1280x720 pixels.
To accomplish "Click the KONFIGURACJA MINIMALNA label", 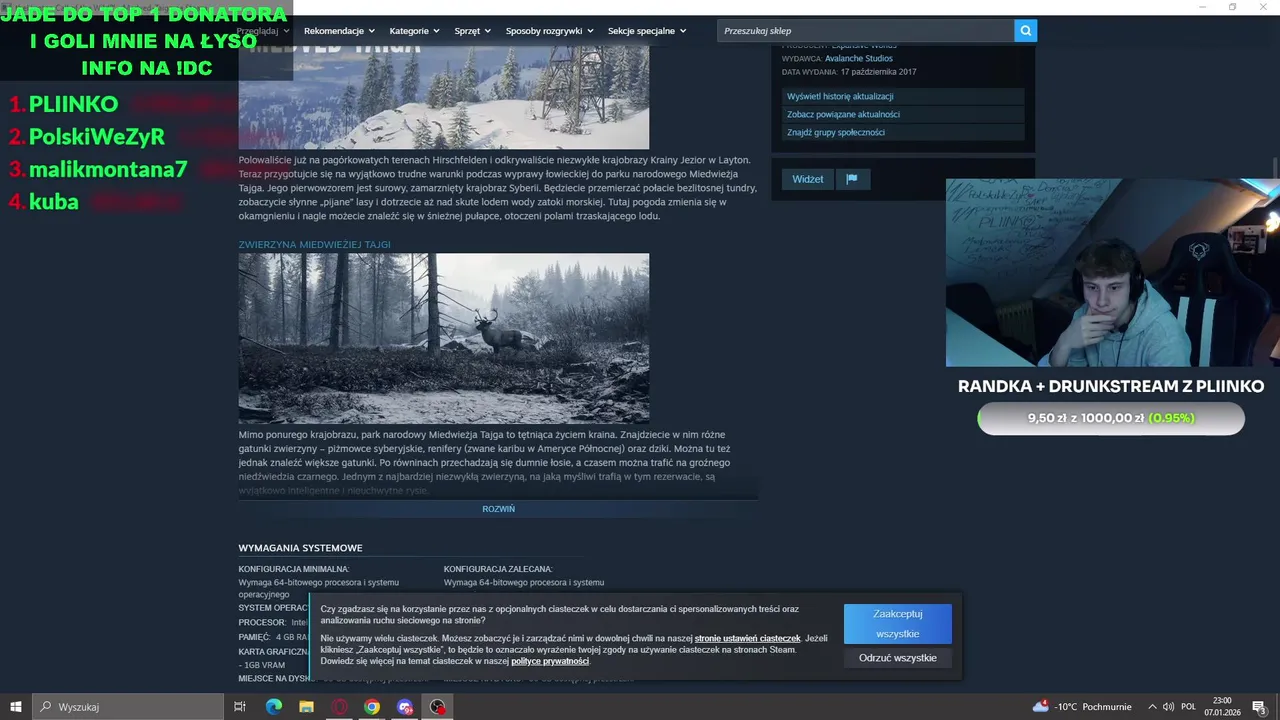I will (293, 569).
